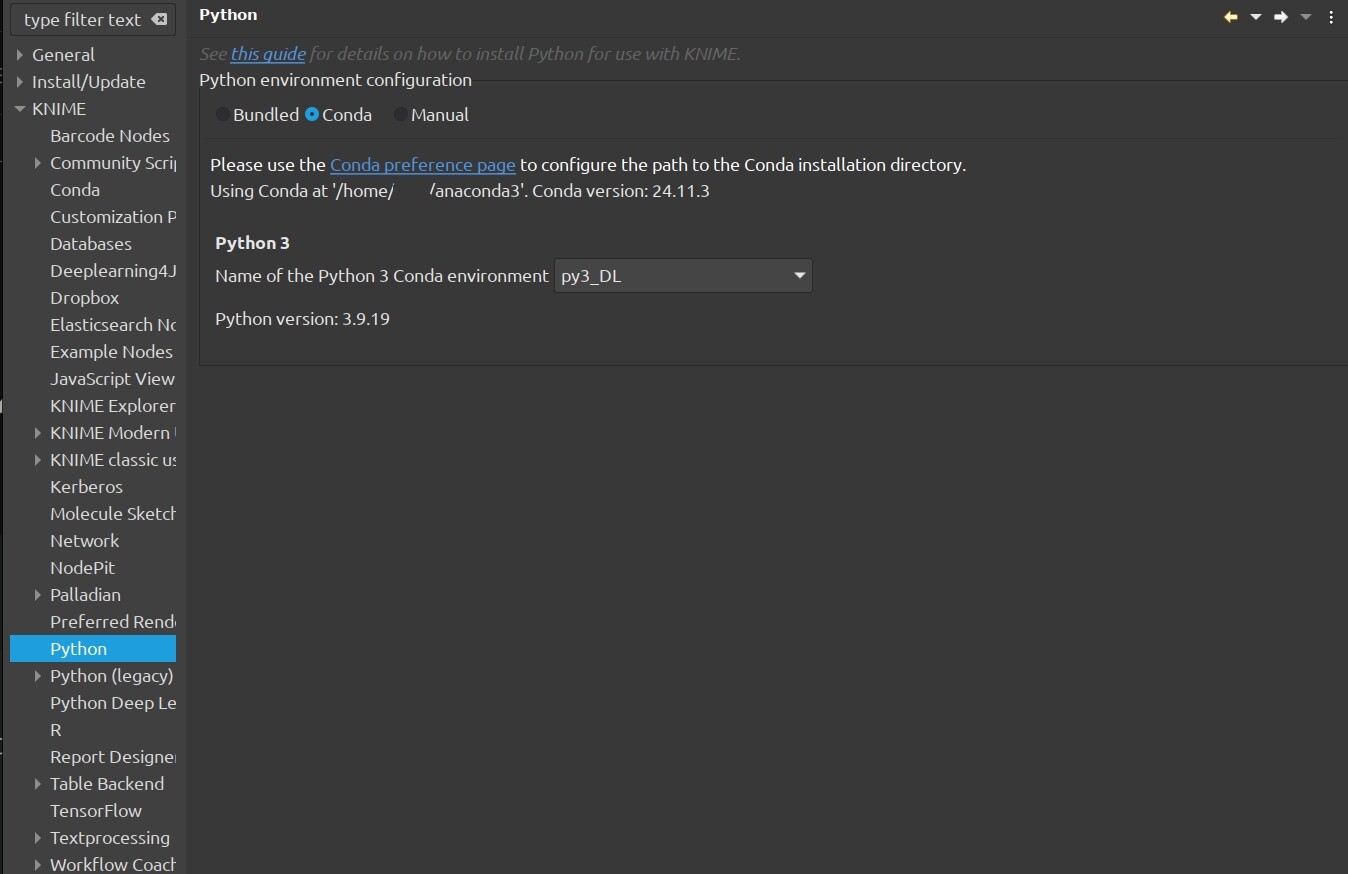Open Barcode Nodes preferences
The width and height of the screenshot is (1348, 874).
[x=110, y=136]
